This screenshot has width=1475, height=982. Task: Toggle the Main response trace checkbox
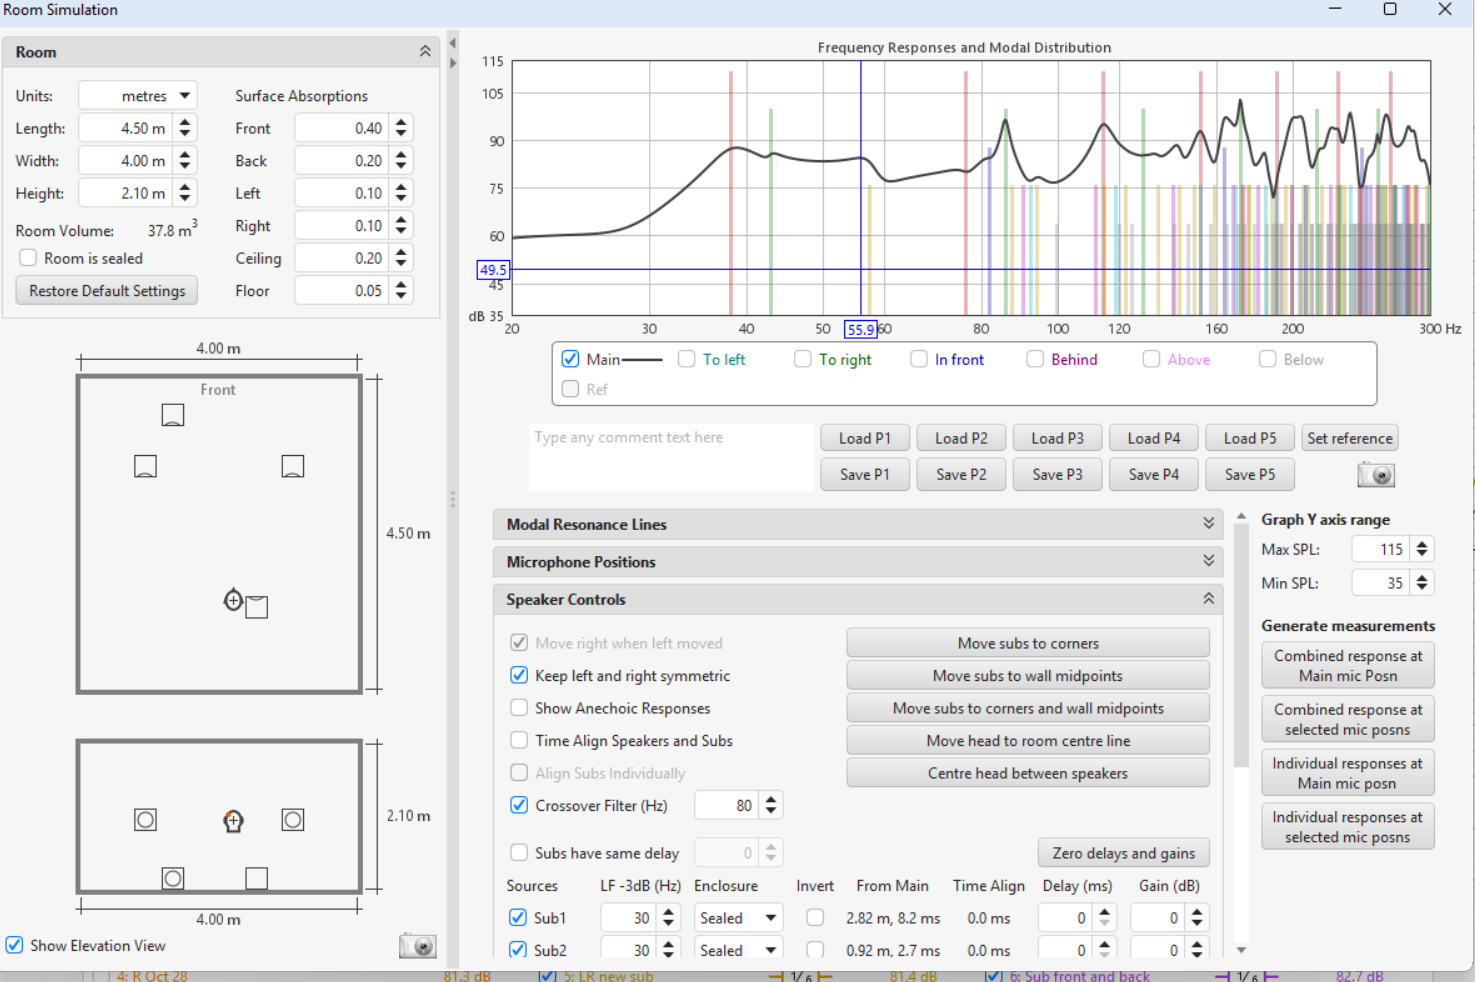pos(571,359)
